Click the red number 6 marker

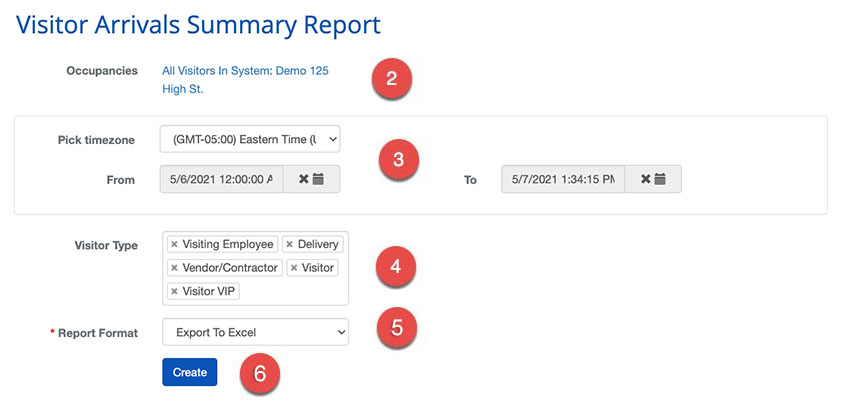[x=259, y=373]
